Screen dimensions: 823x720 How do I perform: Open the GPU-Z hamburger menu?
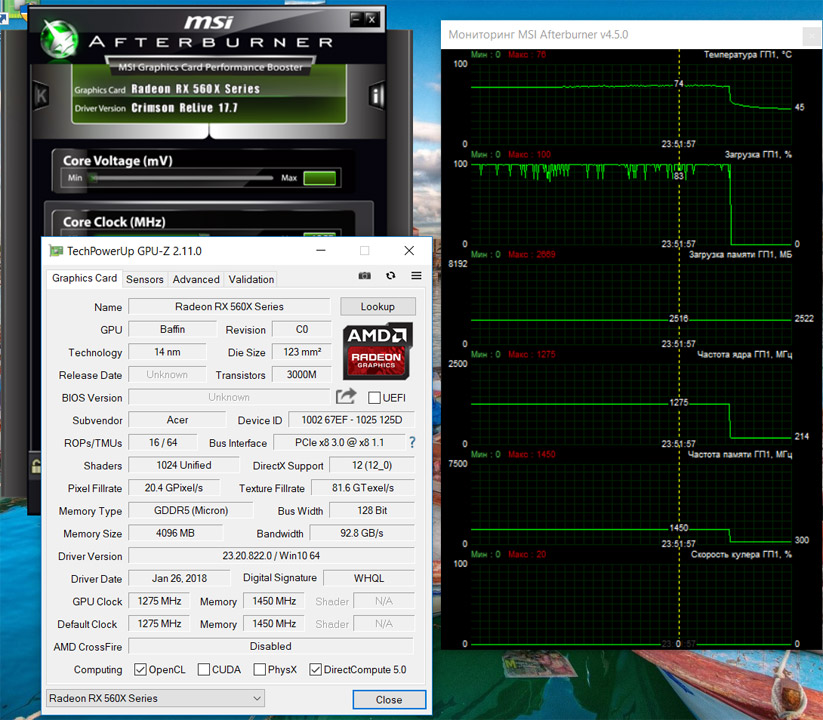click(416, 276)
